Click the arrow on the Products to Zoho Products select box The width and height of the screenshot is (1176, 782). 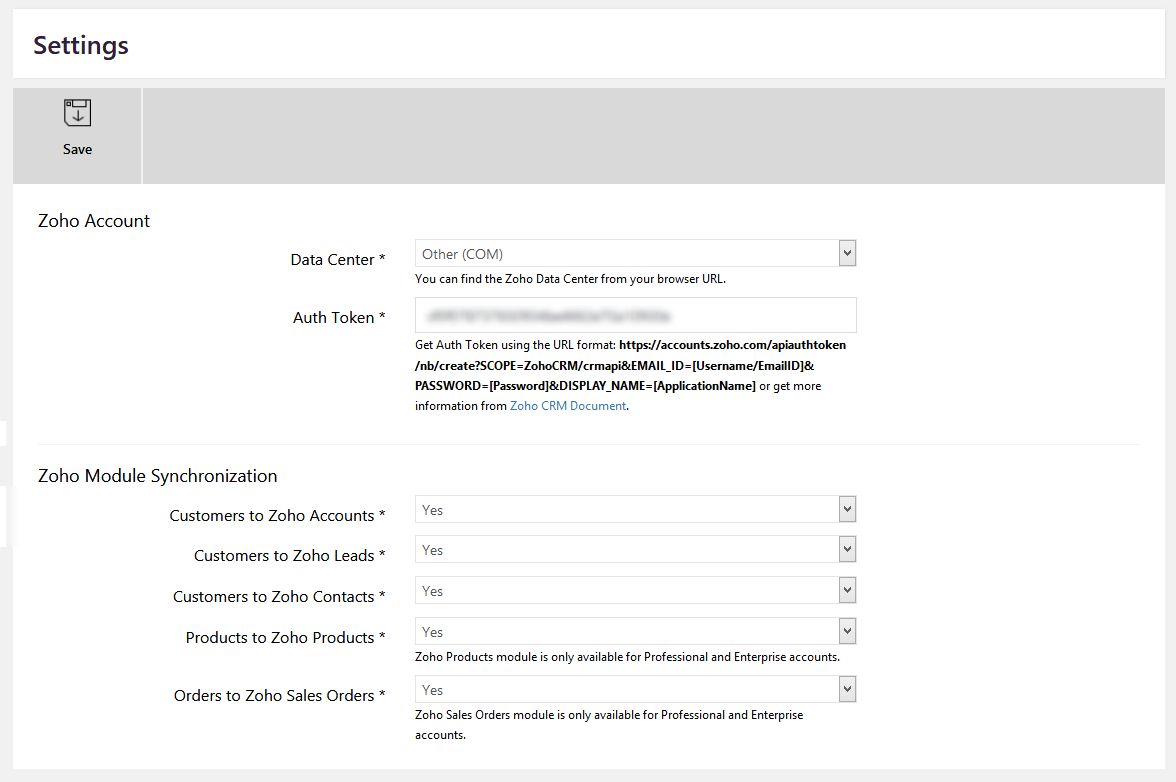tap(847, 632)
